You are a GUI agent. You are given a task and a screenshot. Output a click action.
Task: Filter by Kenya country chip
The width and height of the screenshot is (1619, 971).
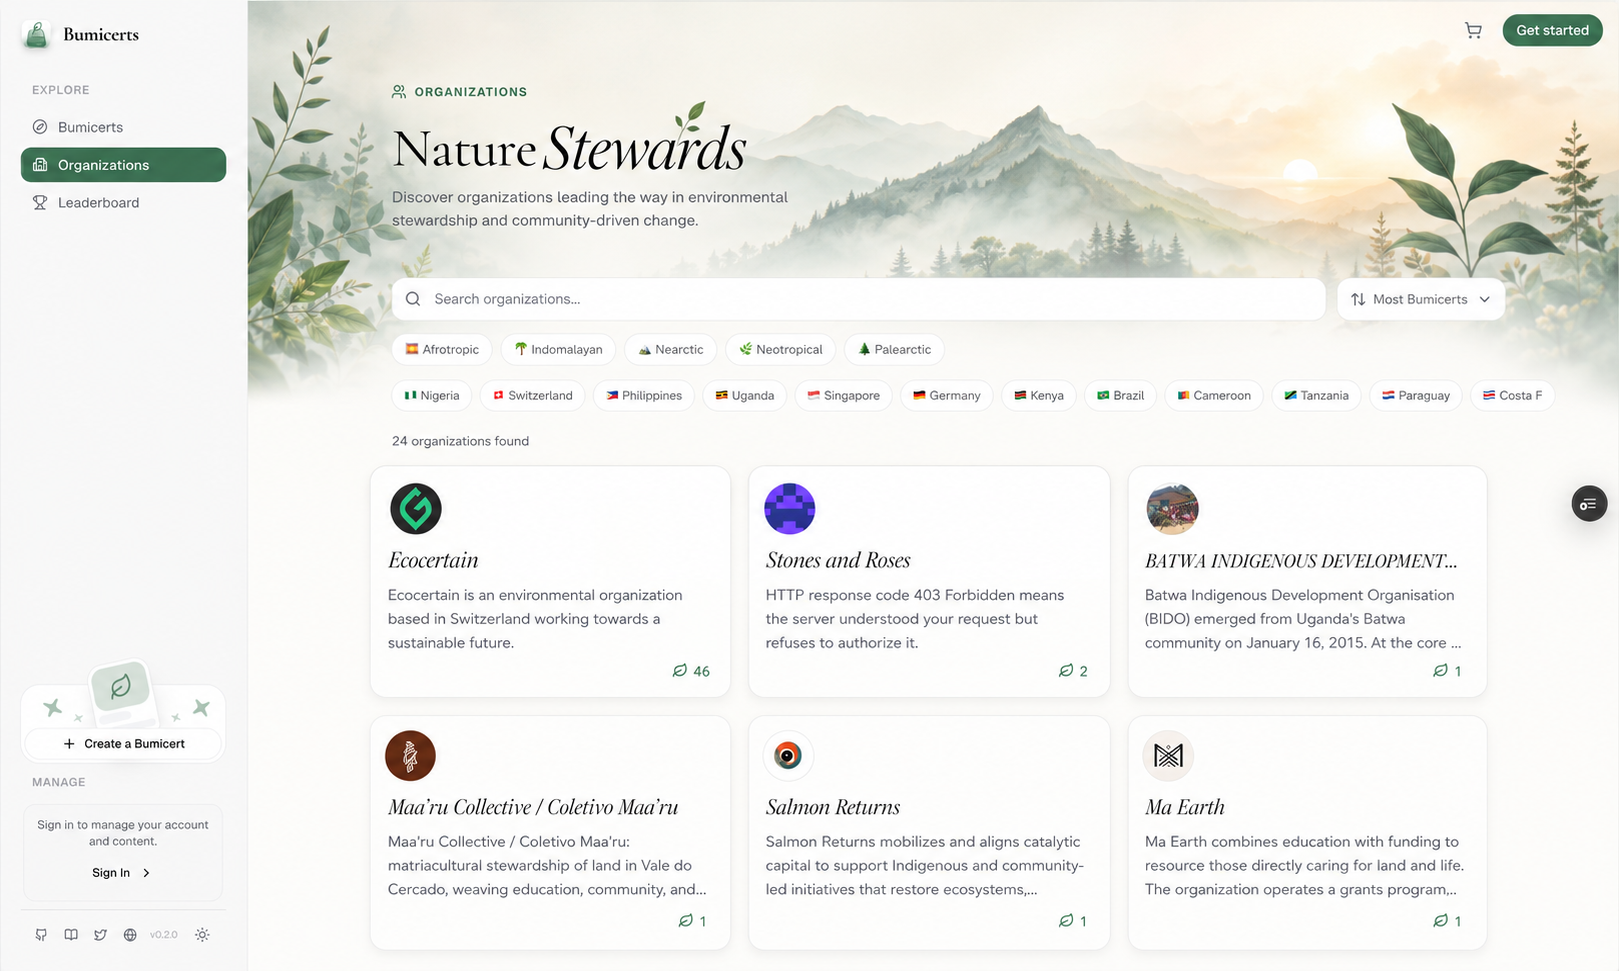(x=1039, y=395)
